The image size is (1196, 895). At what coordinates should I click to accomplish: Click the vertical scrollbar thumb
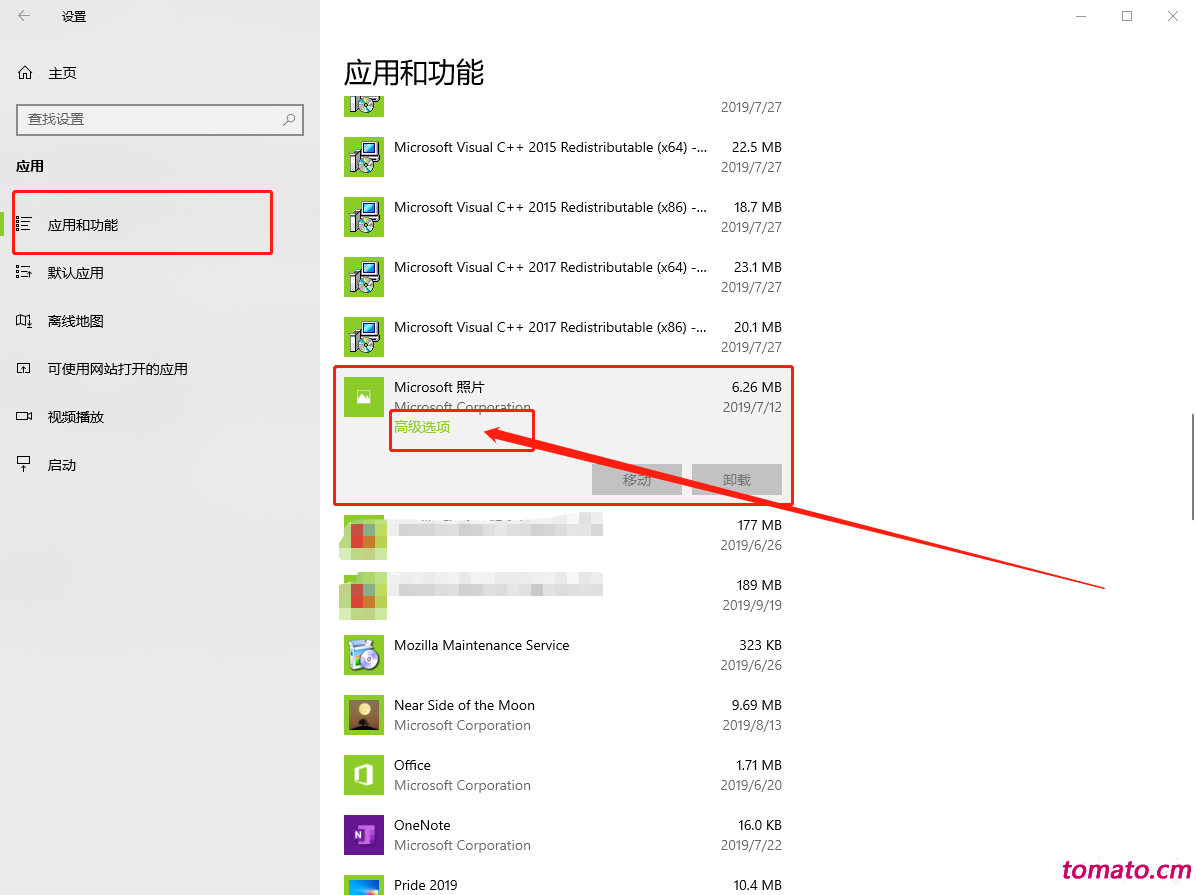pyautogui.click(x=1192, y=467)
